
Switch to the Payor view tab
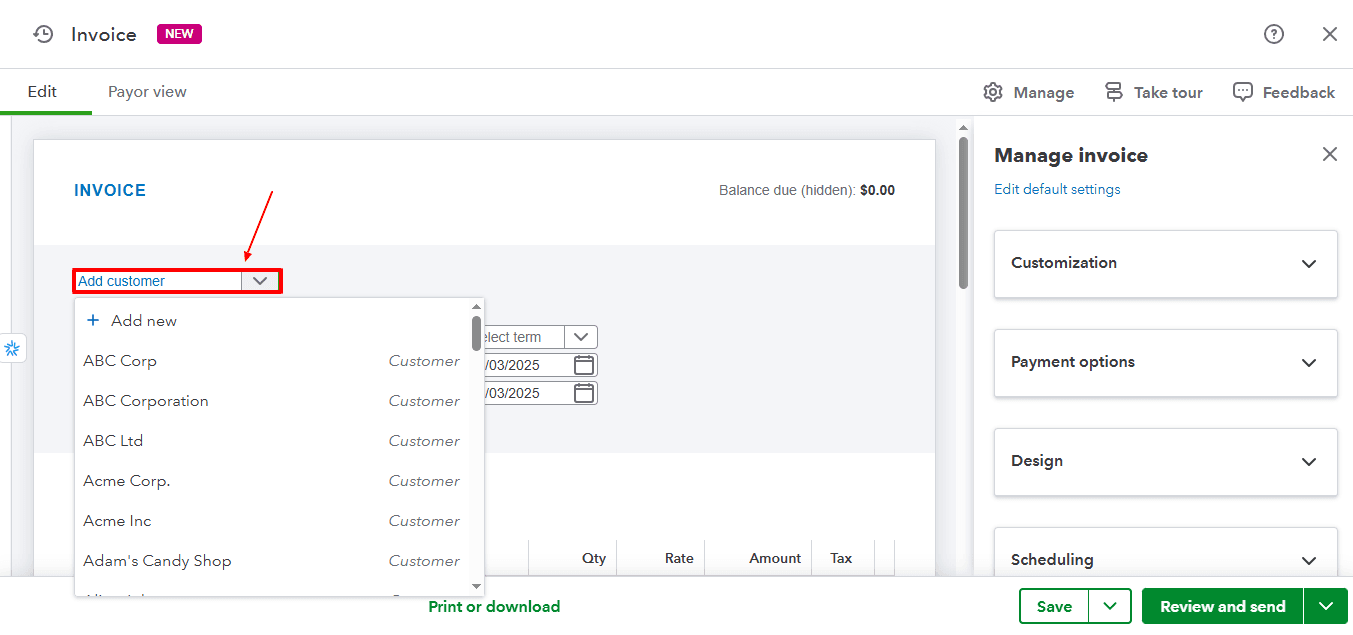146,91
